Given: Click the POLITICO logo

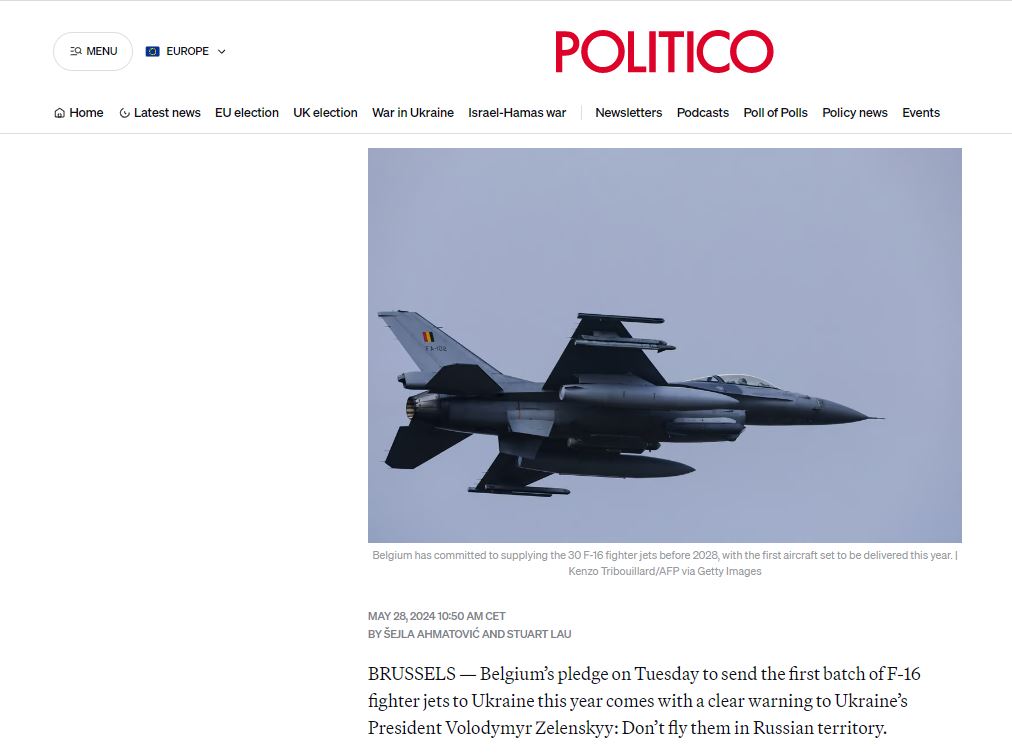Looking at the screenshot, I should pos(664,52).
